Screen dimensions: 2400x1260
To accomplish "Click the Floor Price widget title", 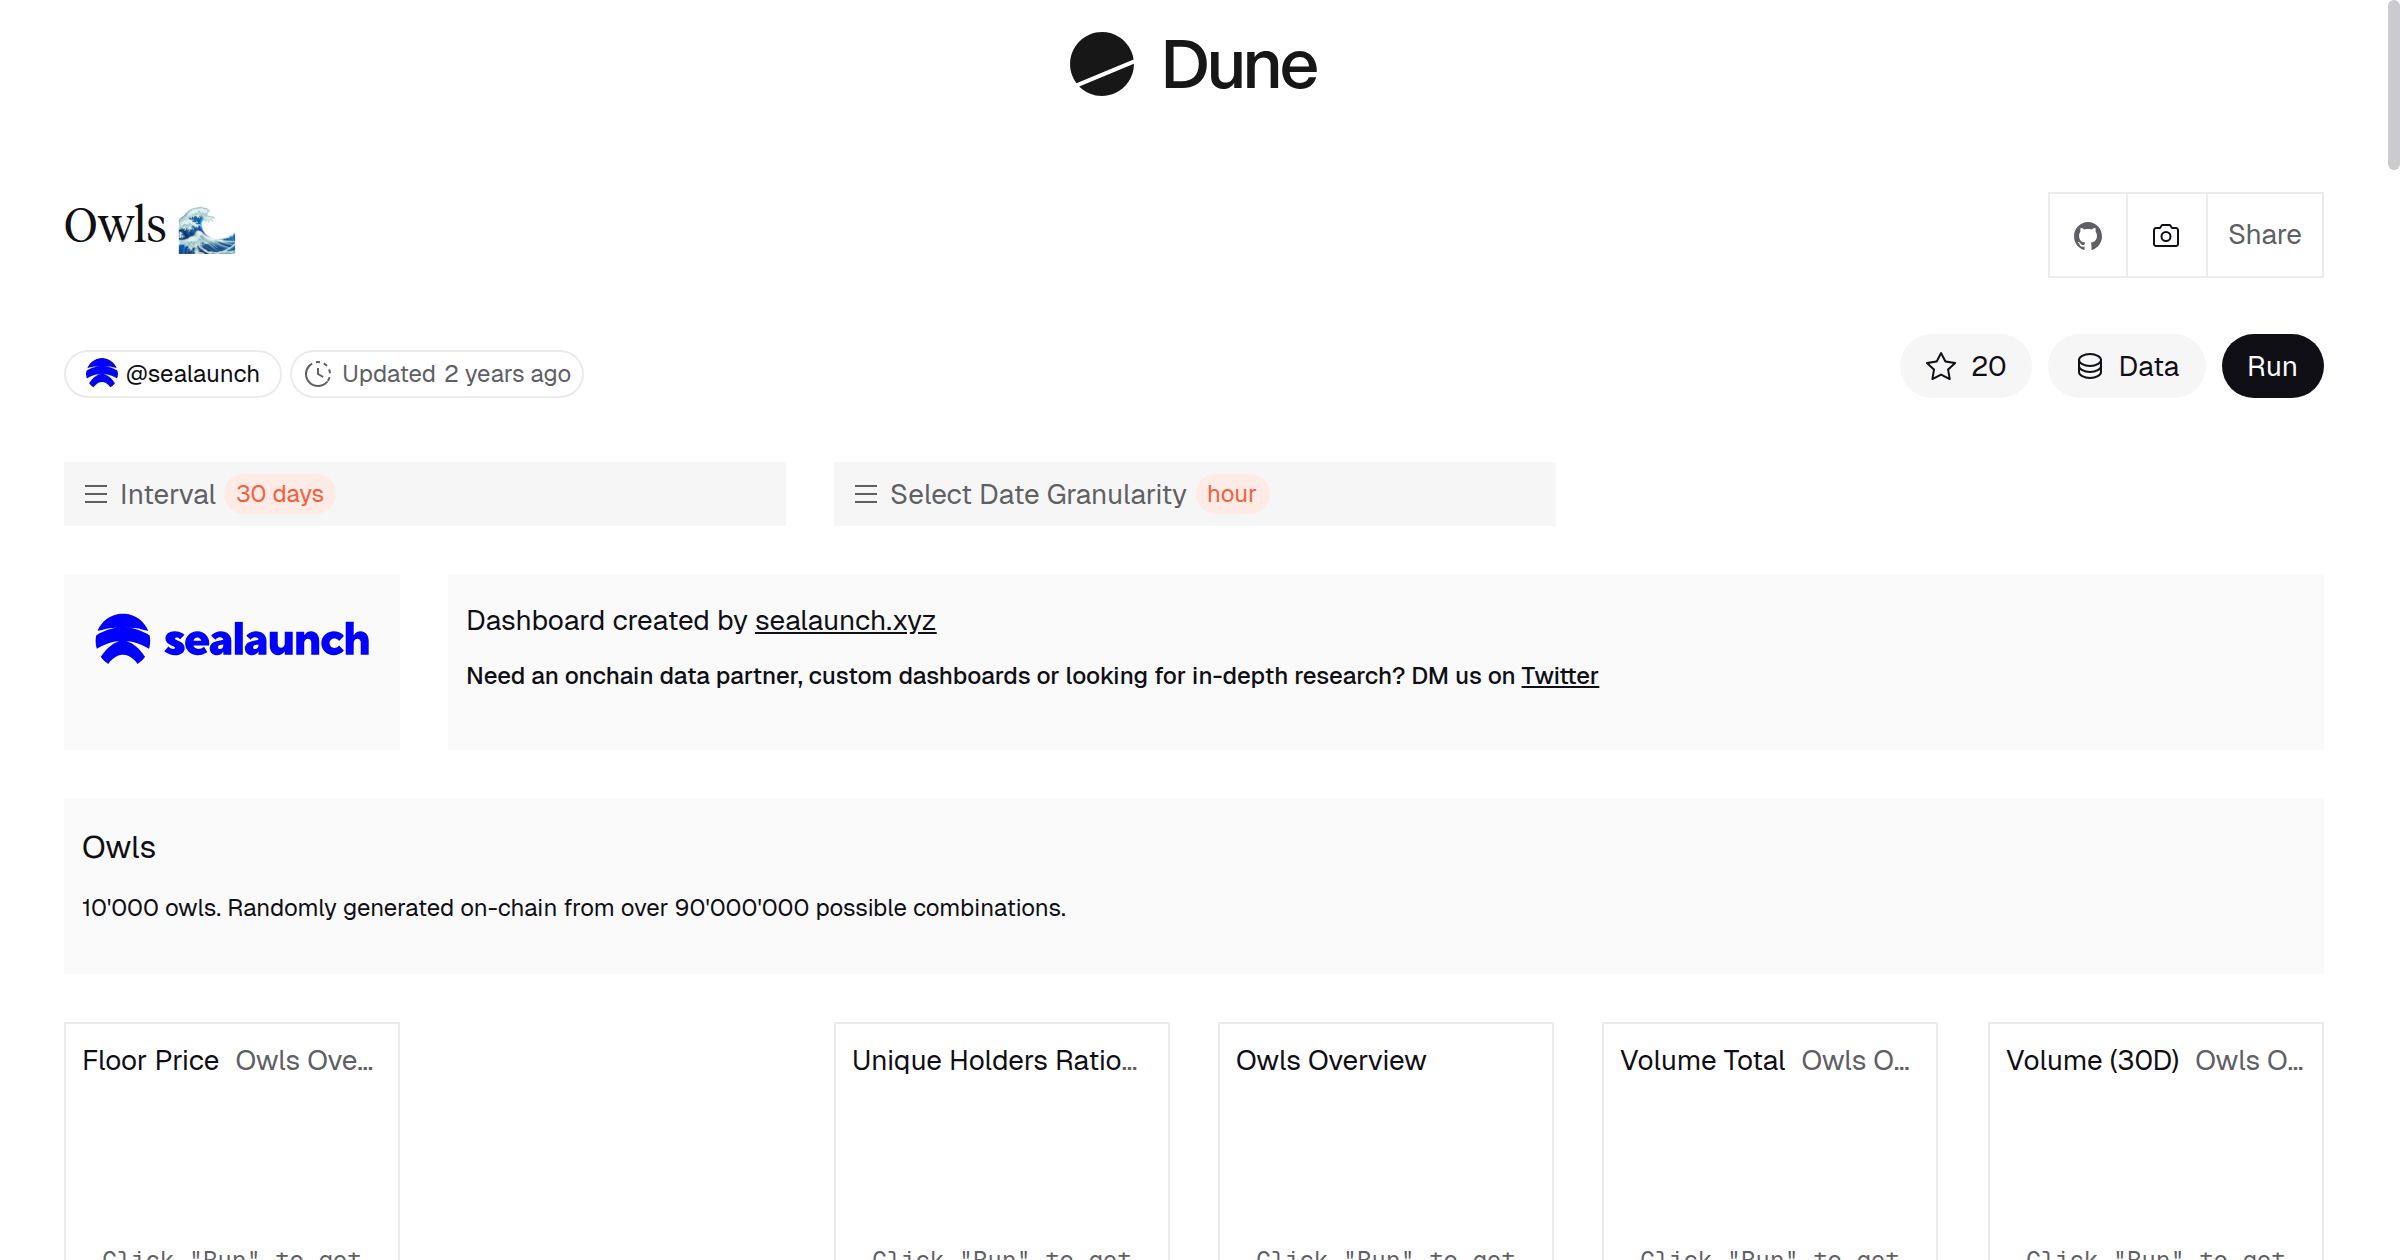I will (150, 1060).
